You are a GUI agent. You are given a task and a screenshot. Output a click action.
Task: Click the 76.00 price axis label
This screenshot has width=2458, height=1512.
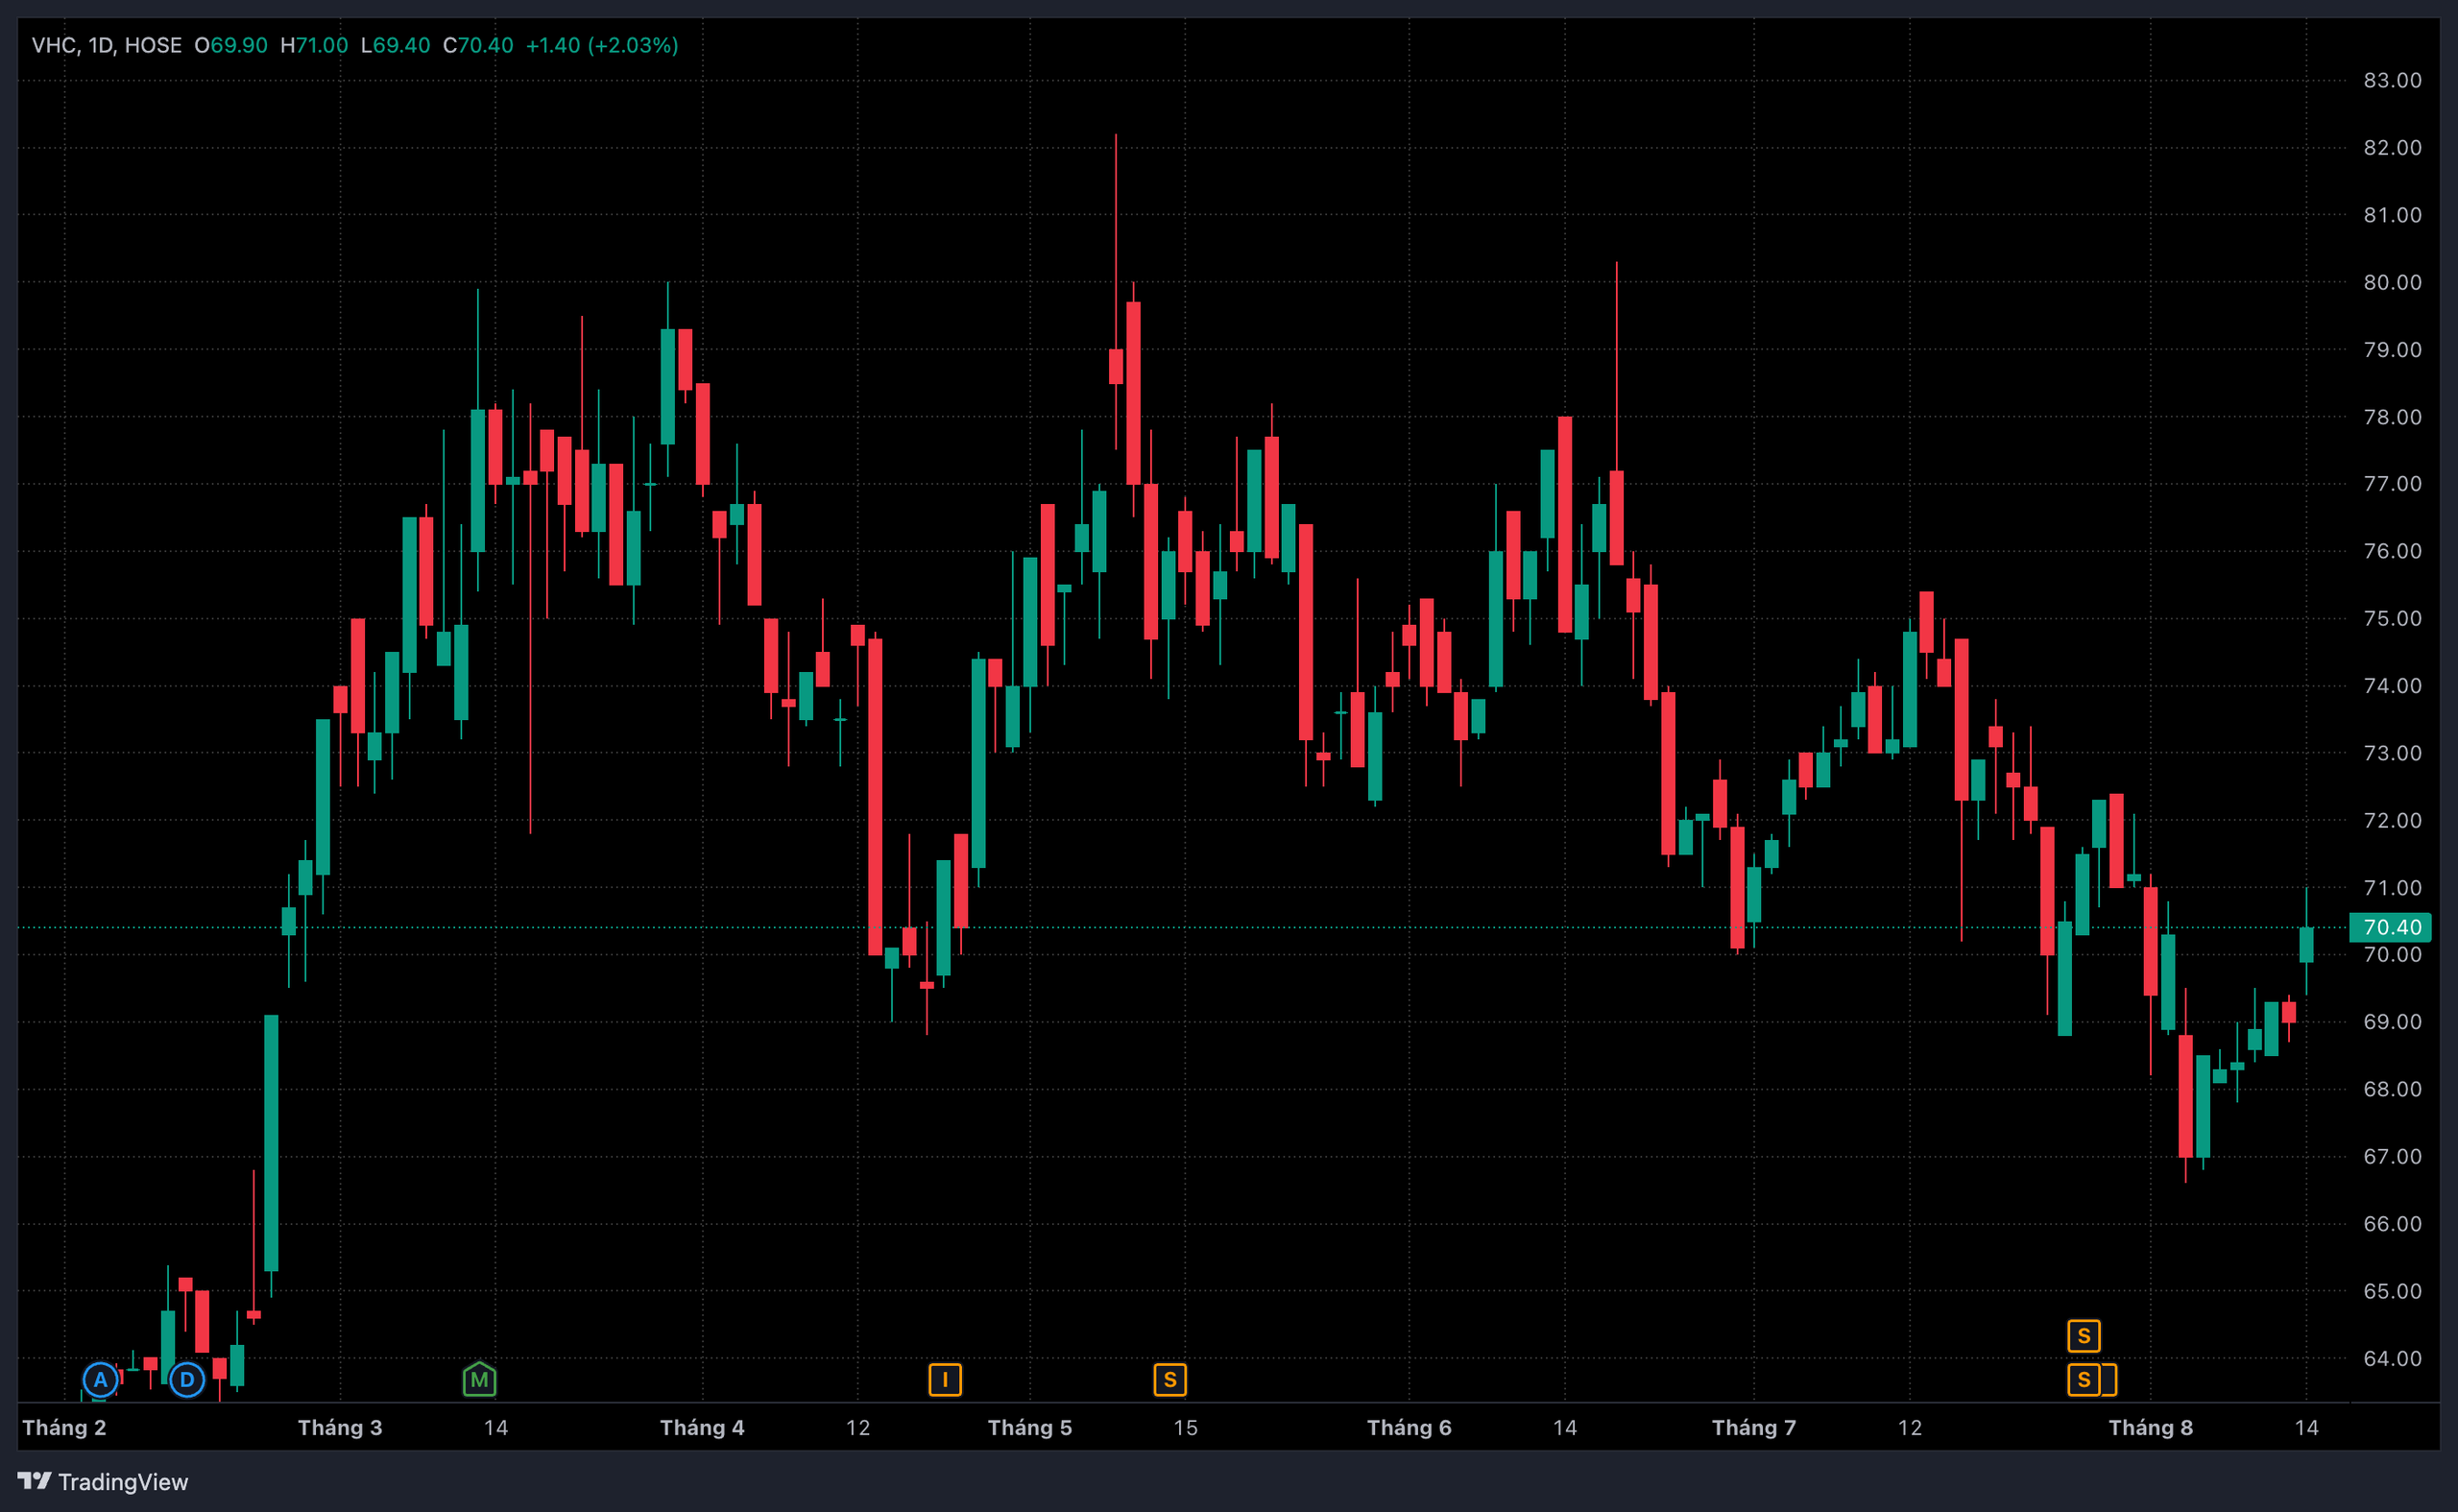(2392, 551)
